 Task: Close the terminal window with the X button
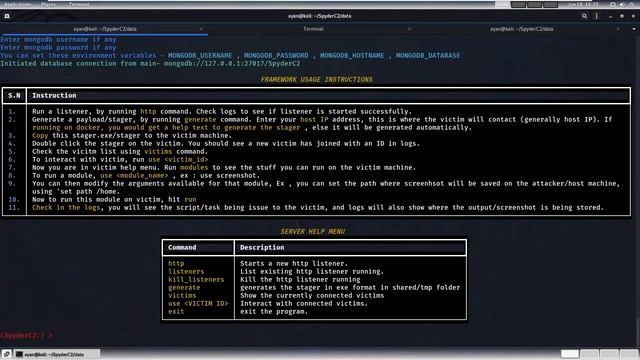coord(633,16)
